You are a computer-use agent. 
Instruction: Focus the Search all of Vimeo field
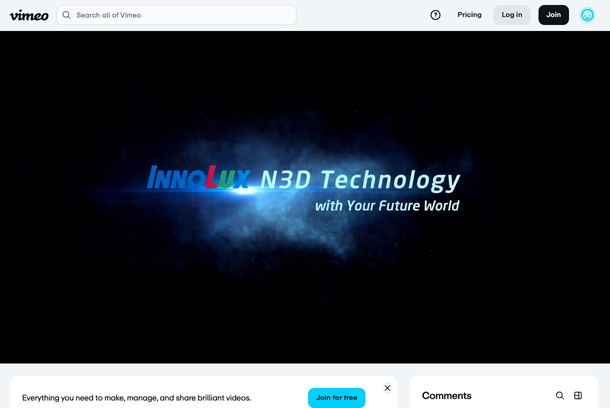click(177, 15)
